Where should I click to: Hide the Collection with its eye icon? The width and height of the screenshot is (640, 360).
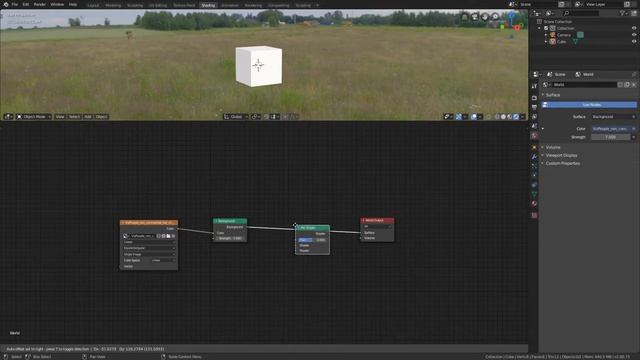(x=634, y=28)
